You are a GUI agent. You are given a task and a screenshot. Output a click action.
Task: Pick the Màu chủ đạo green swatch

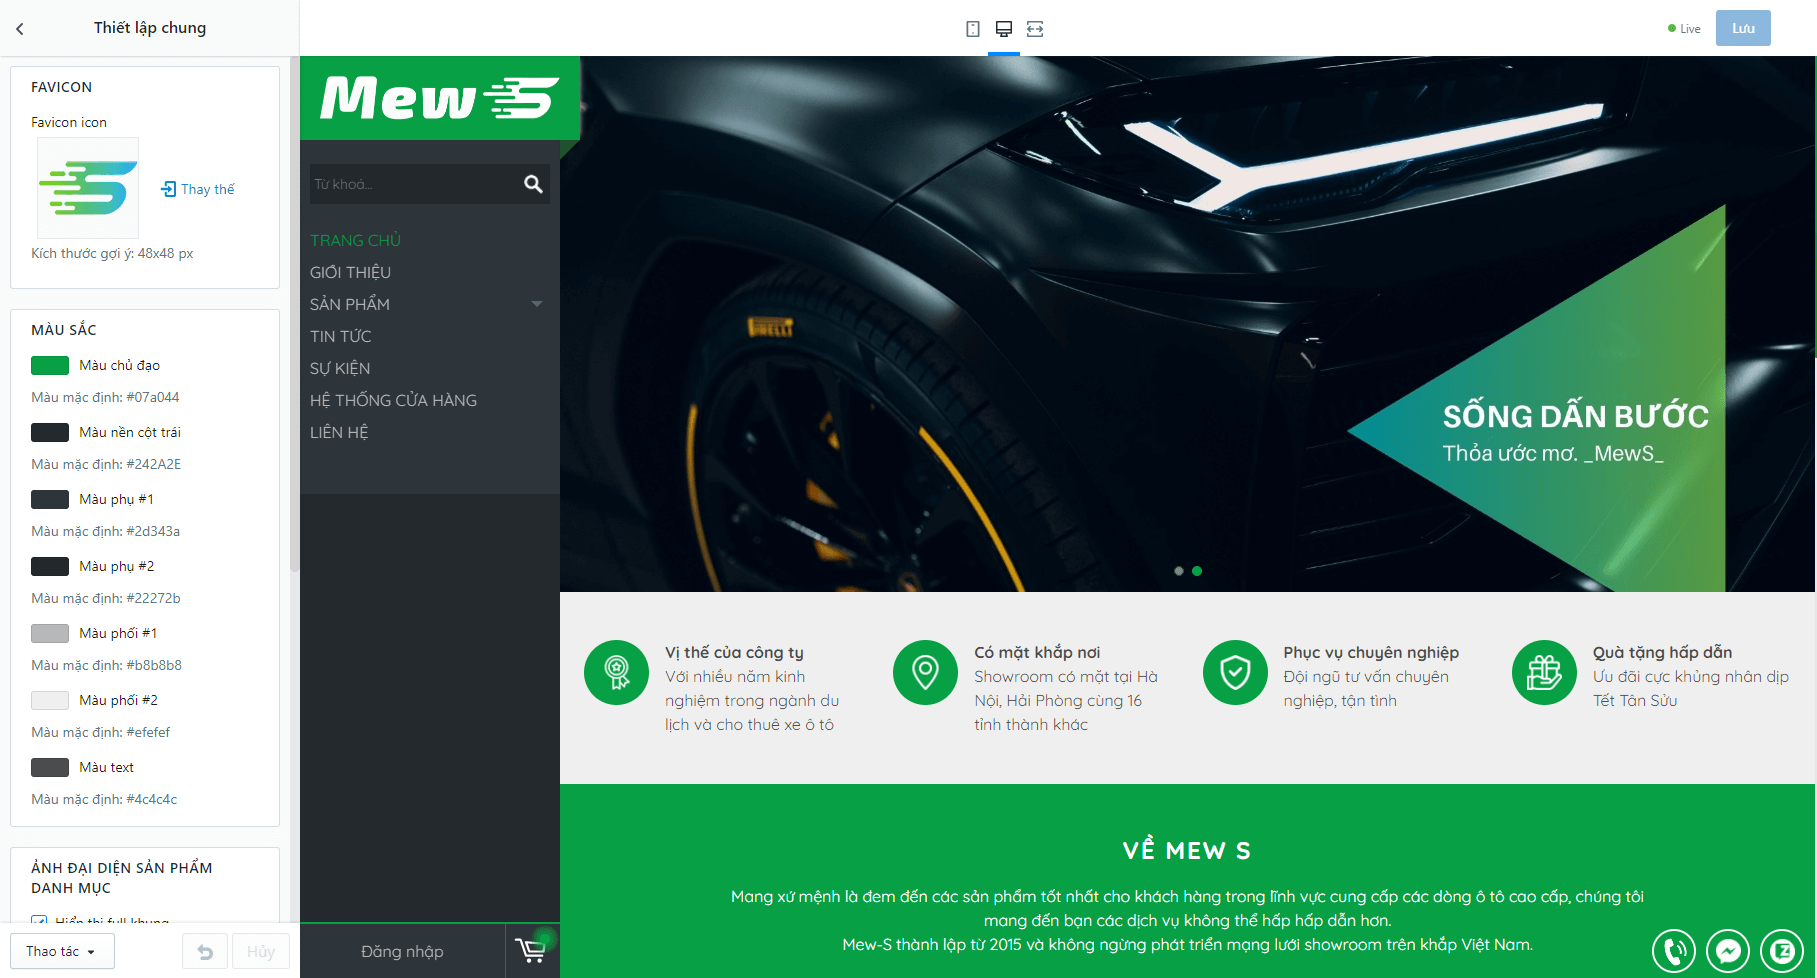coord(50,365)
